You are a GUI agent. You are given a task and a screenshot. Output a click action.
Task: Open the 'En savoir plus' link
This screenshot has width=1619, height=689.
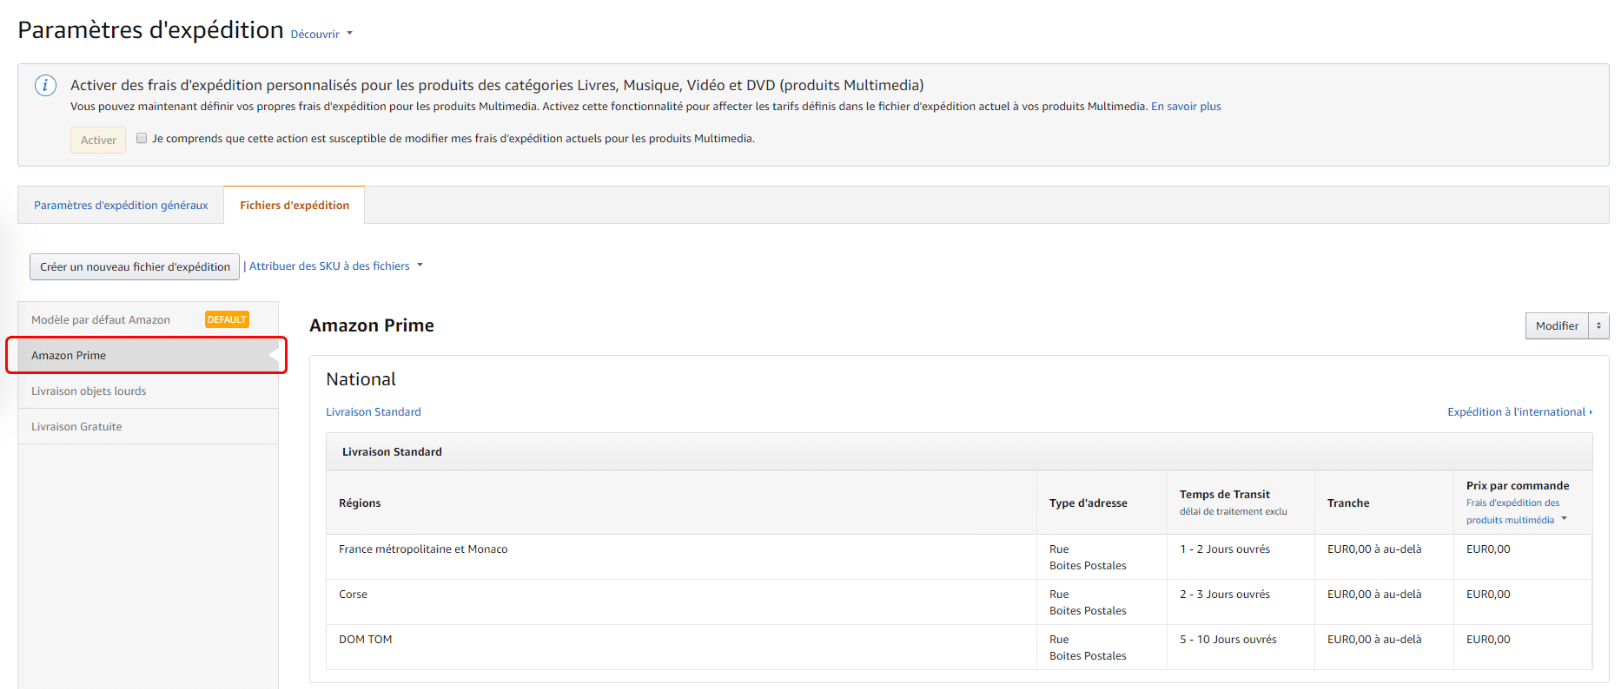tap(1186, 106)
